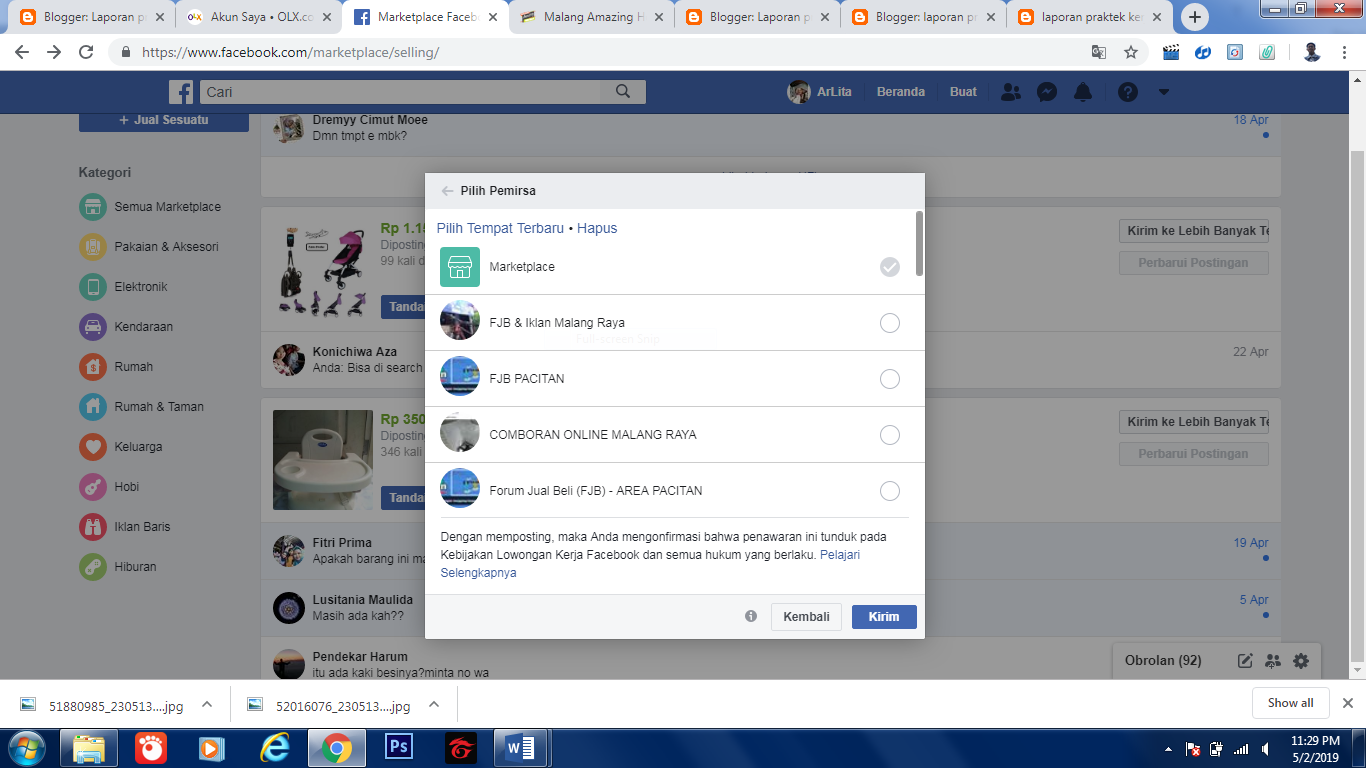Click the volume icon in system tray

click(1266, 749)
